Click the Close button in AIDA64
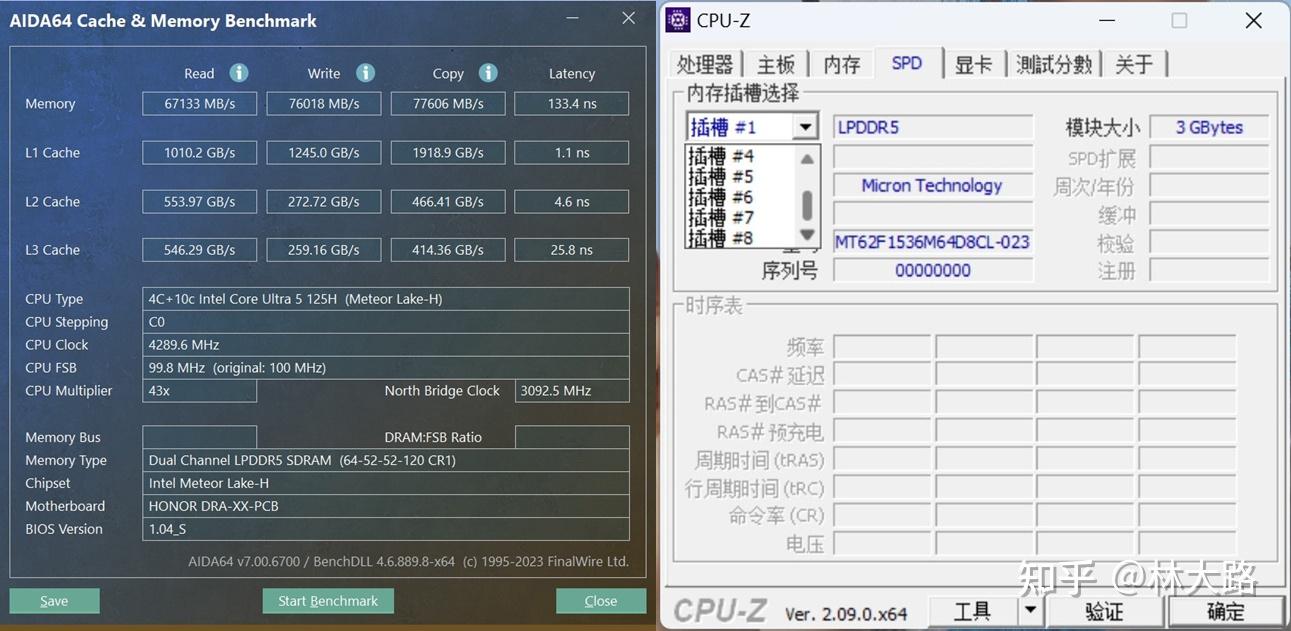Image resolution: width=1291 pixels, height=631 pixels. pos(600,601)
